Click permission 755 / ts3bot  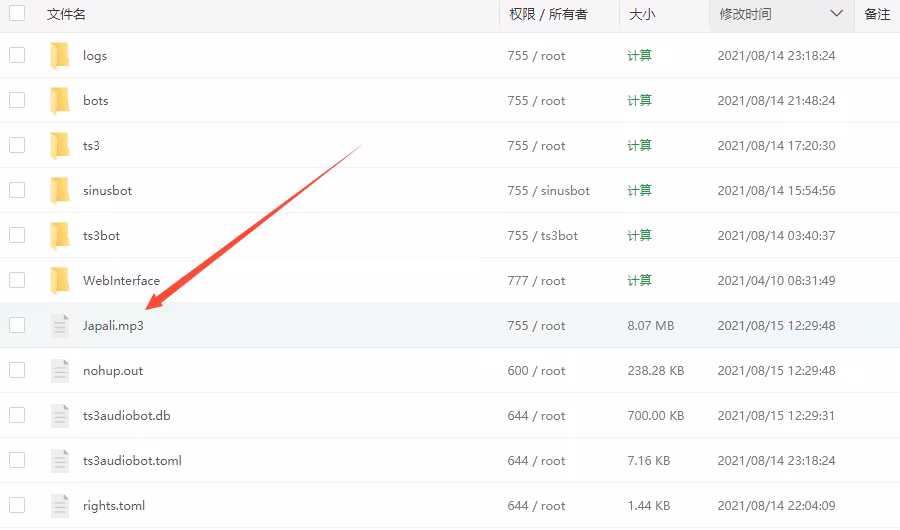click(542, 235)
